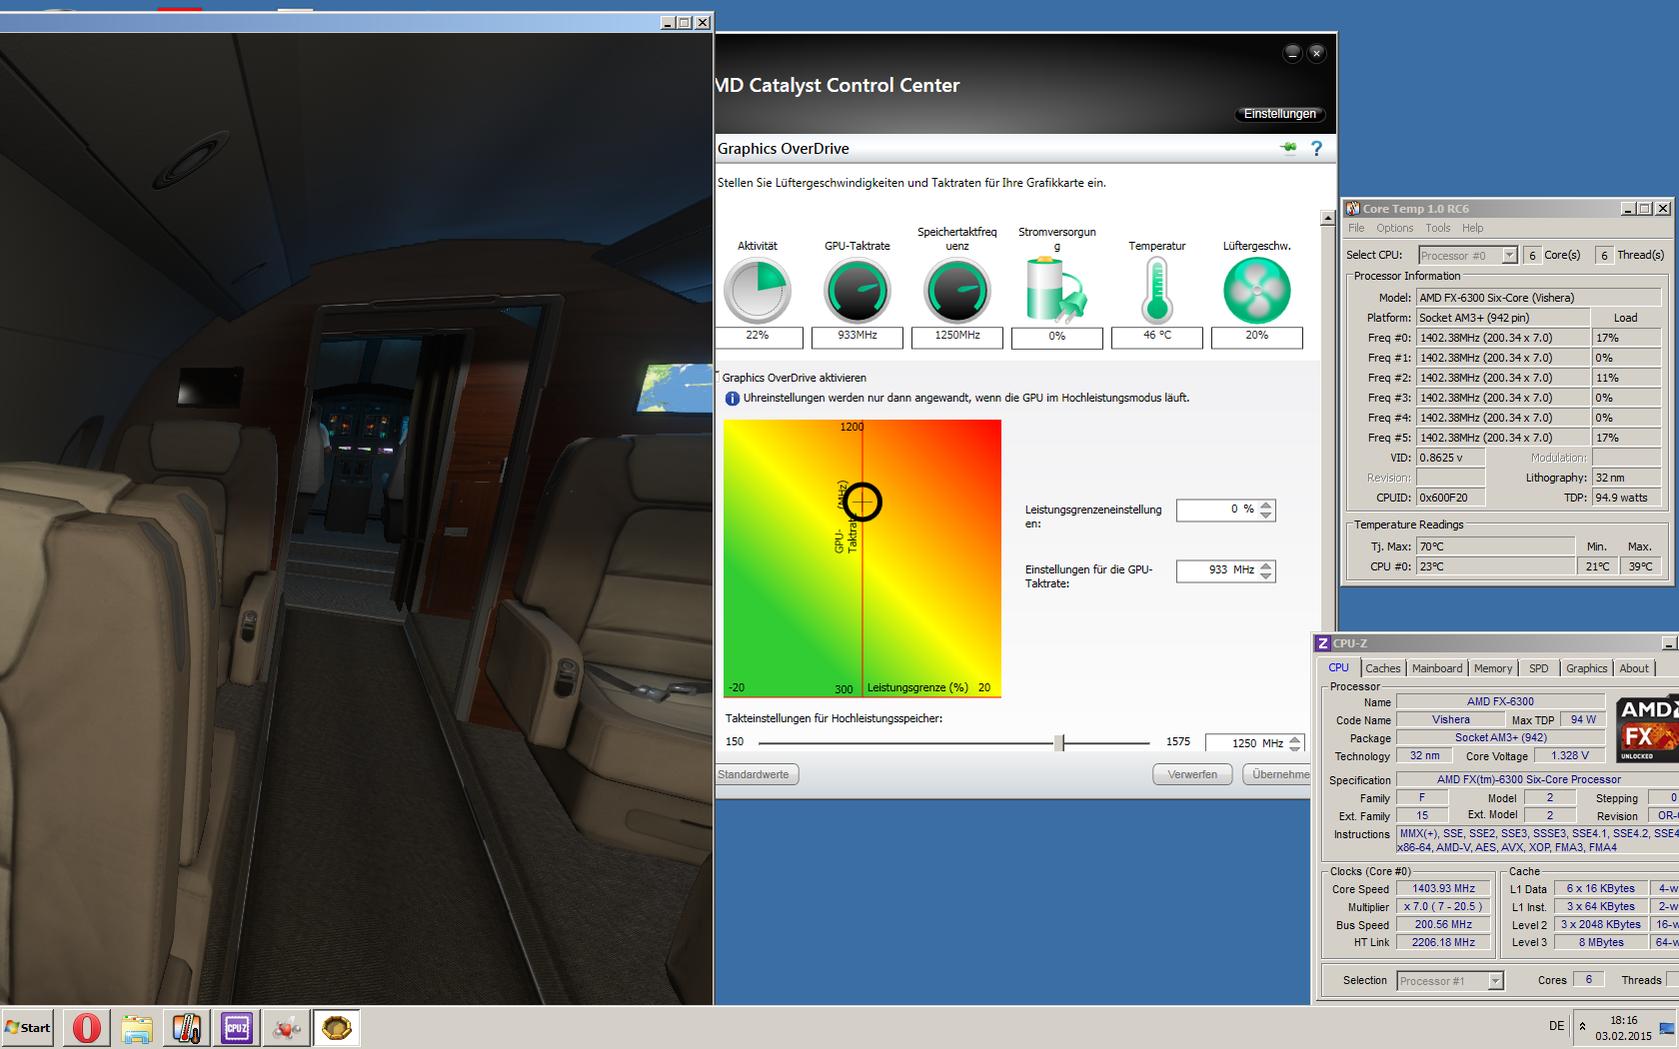Switch to CPU-Z via purple taskbar icon
This screenshot has width=1679, height=1049.
[x=237, y=1027]
